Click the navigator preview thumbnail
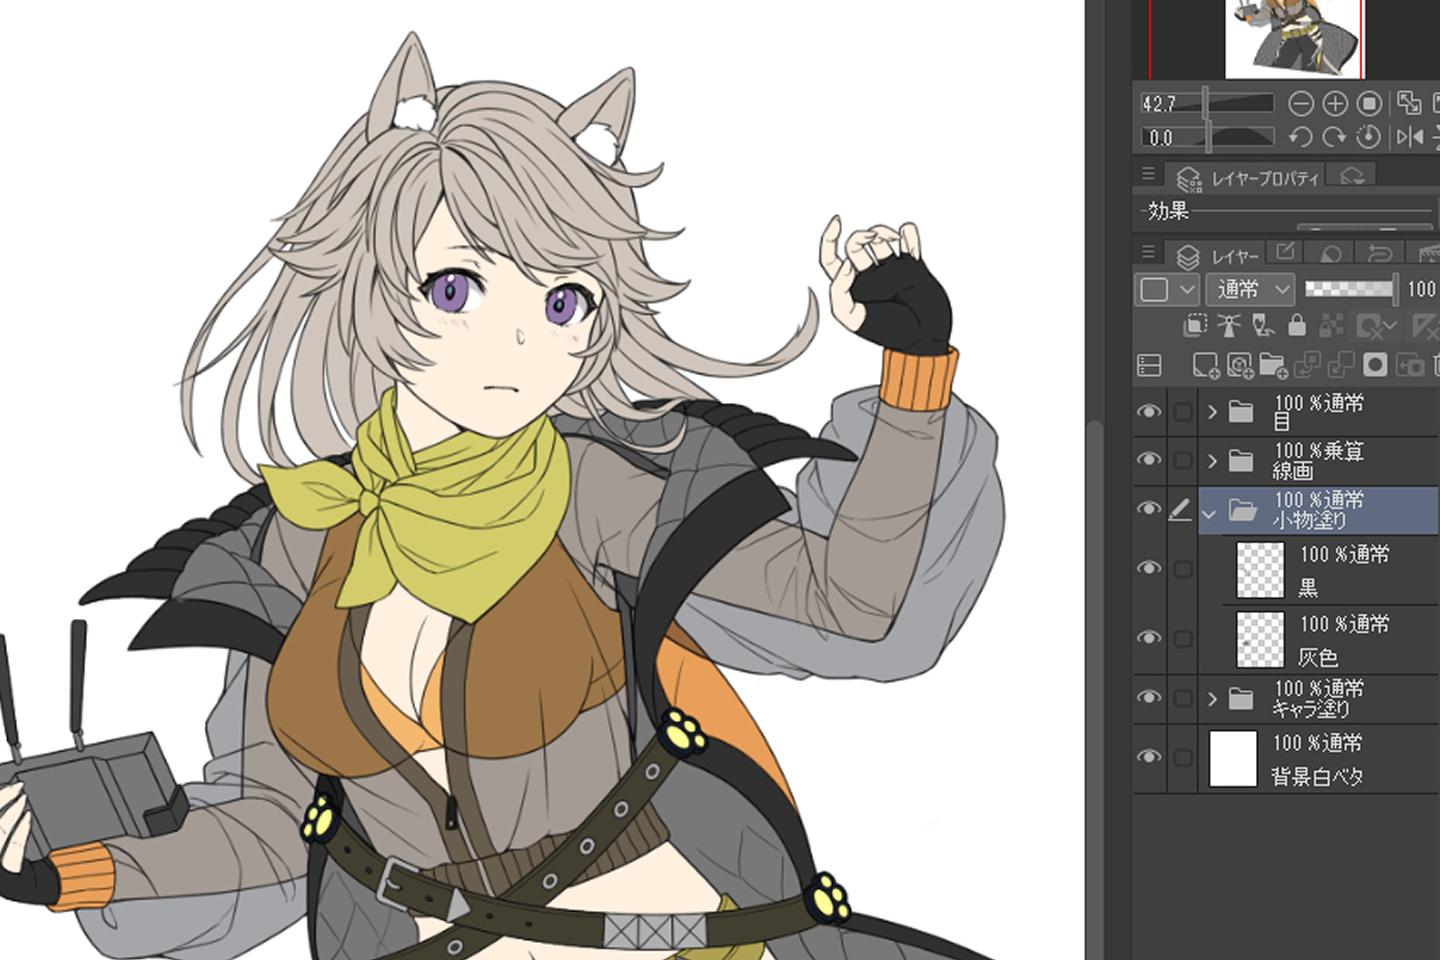Viewport: 1440px width, 960px height. coord(1293,38)
